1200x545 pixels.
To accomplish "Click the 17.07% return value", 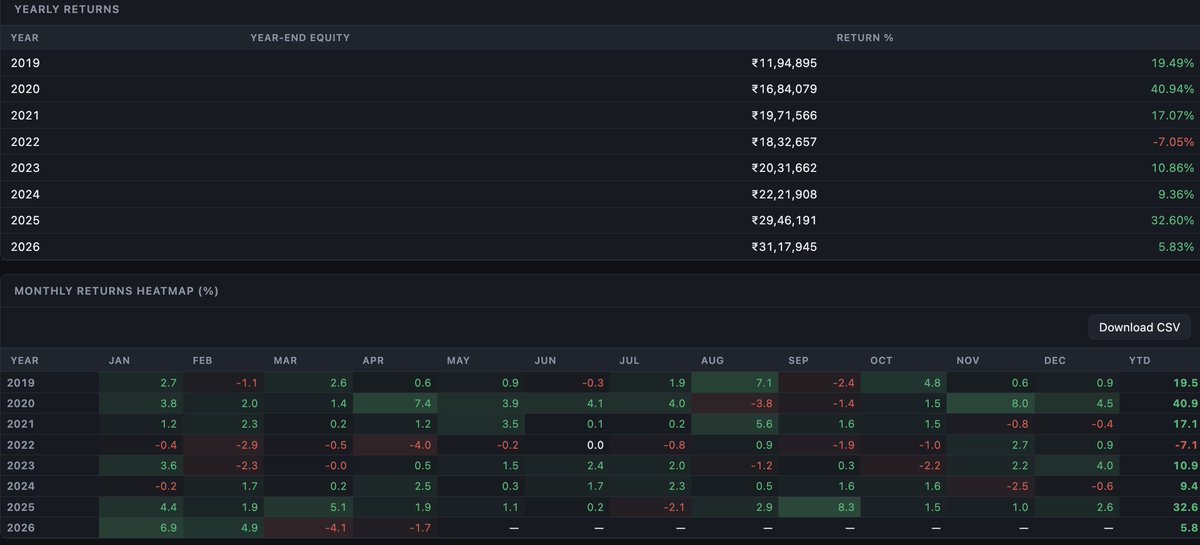I will click(x=1172, y=115).
